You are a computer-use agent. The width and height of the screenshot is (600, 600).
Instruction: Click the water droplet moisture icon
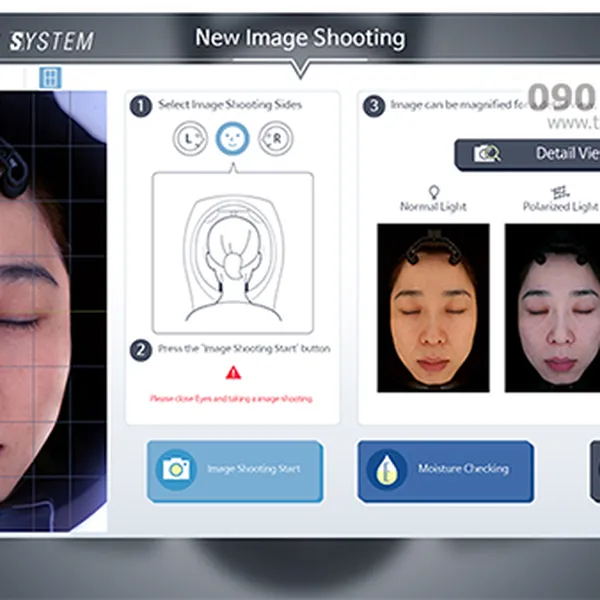pyautogui.click(x=386, y=469)
